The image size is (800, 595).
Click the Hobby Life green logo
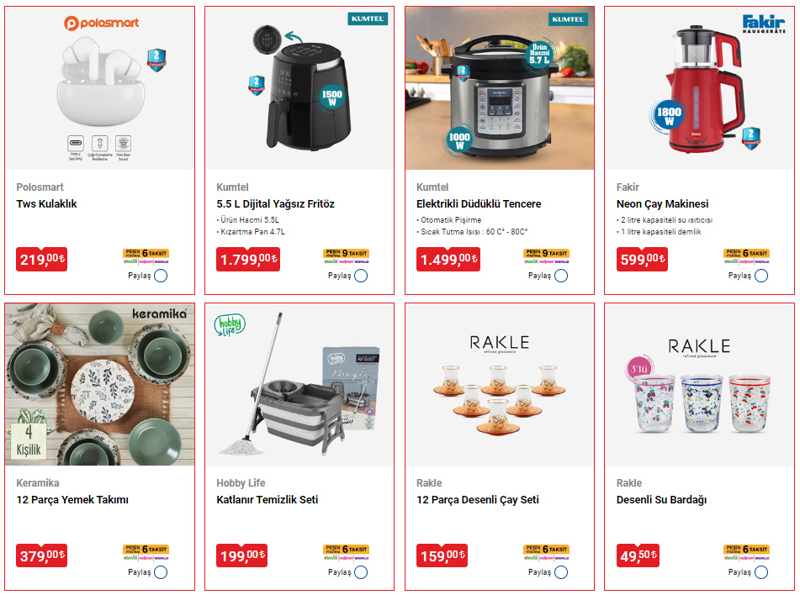(230, 325)
